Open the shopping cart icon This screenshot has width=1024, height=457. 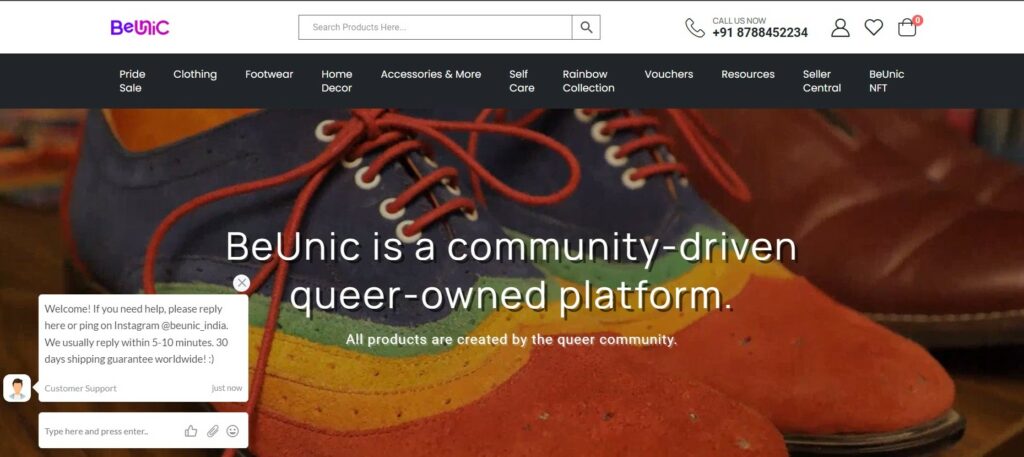tap(907, 27)
